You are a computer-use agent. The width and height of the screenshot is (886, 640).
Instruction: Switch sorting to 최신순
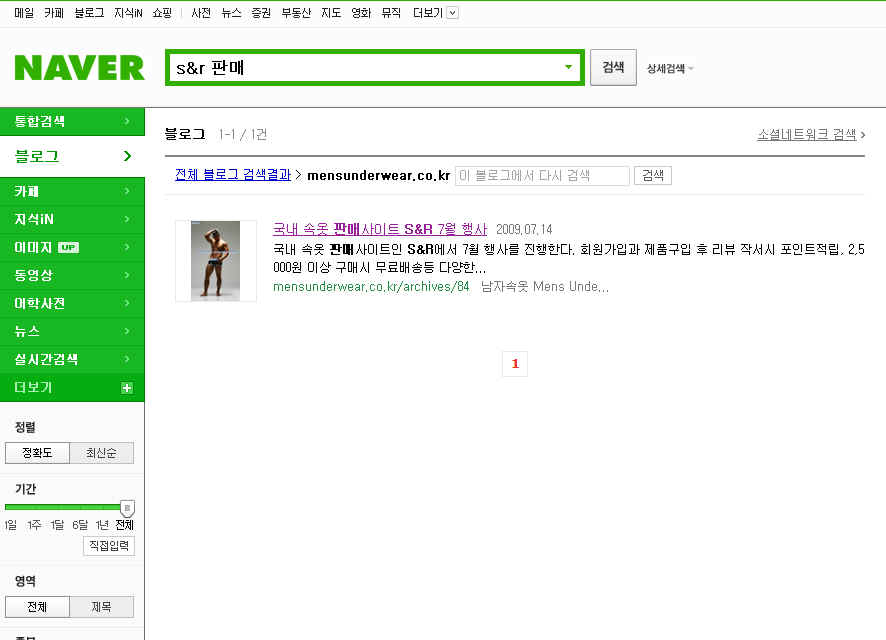[101, 453]
